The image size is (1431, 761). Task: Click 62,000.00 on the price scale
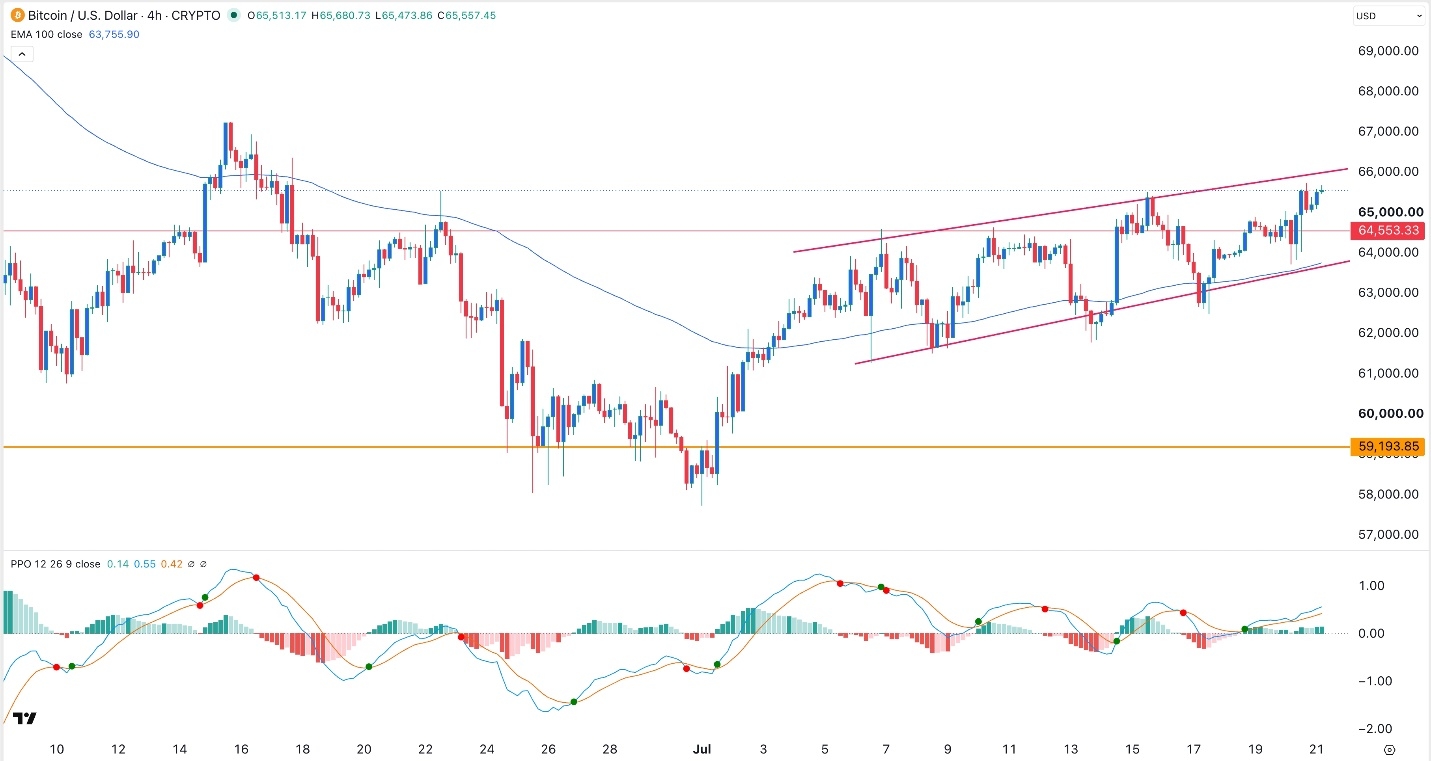1386,332
